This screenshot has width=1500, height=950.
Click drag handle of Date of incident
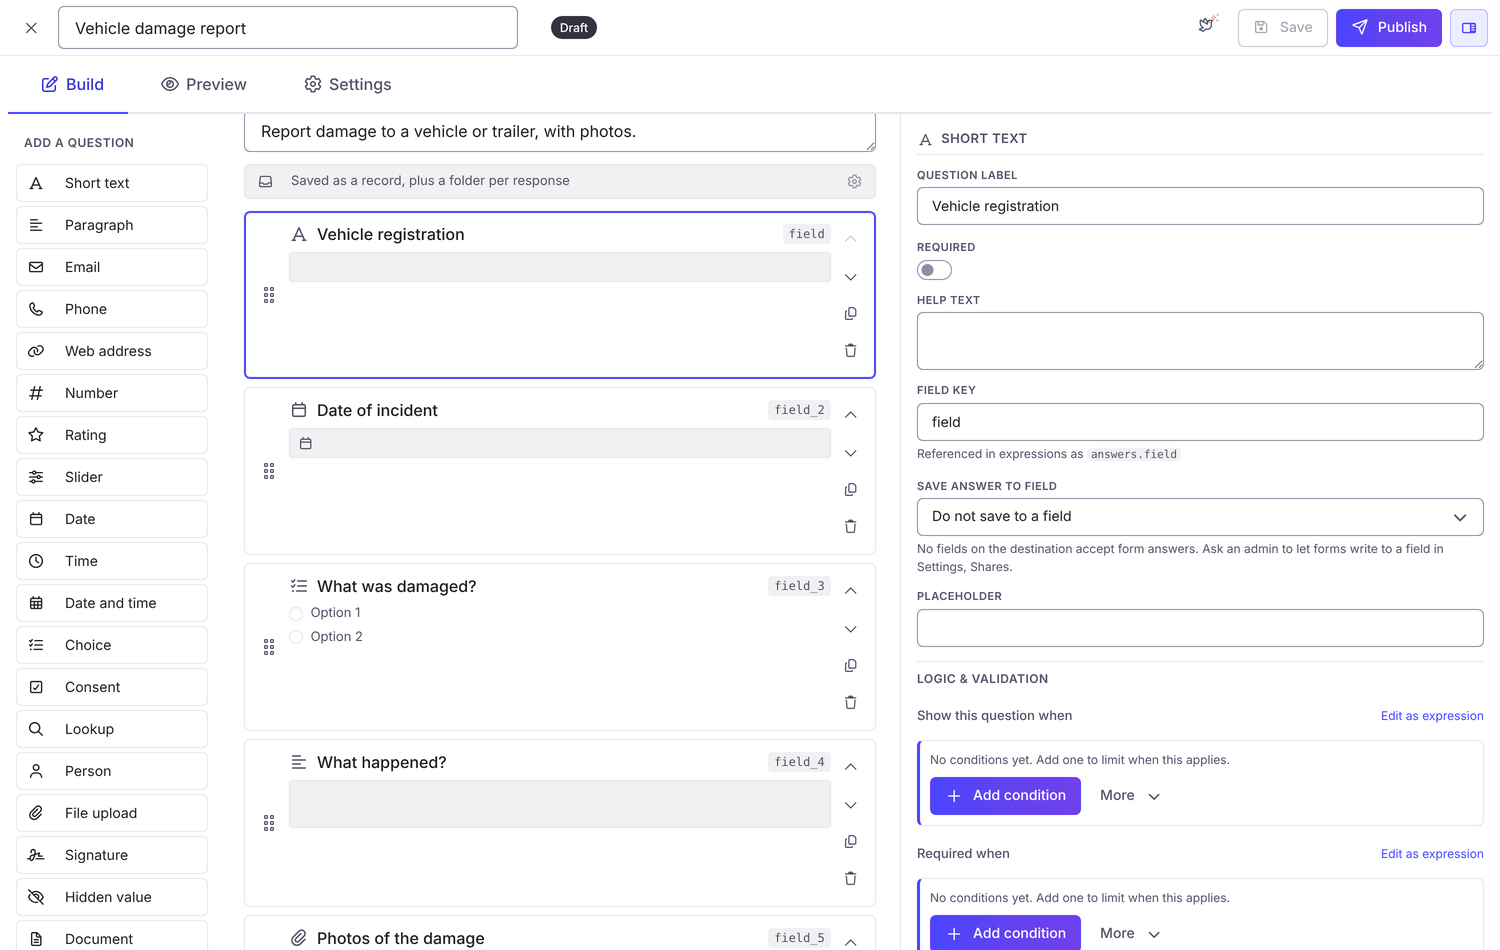[x=269, y=471]
